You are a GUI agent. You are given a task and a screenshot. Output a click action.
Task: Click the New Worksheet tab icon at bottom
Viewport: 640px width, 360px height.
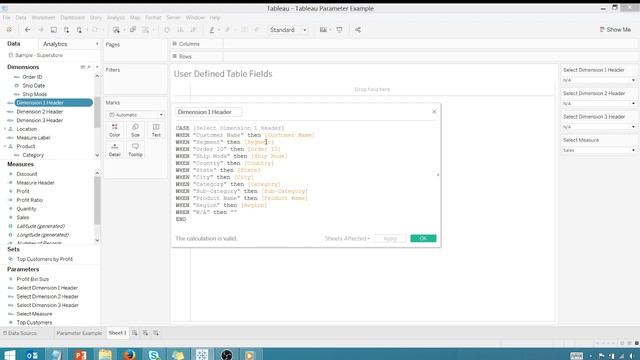[x=135, y=333]
